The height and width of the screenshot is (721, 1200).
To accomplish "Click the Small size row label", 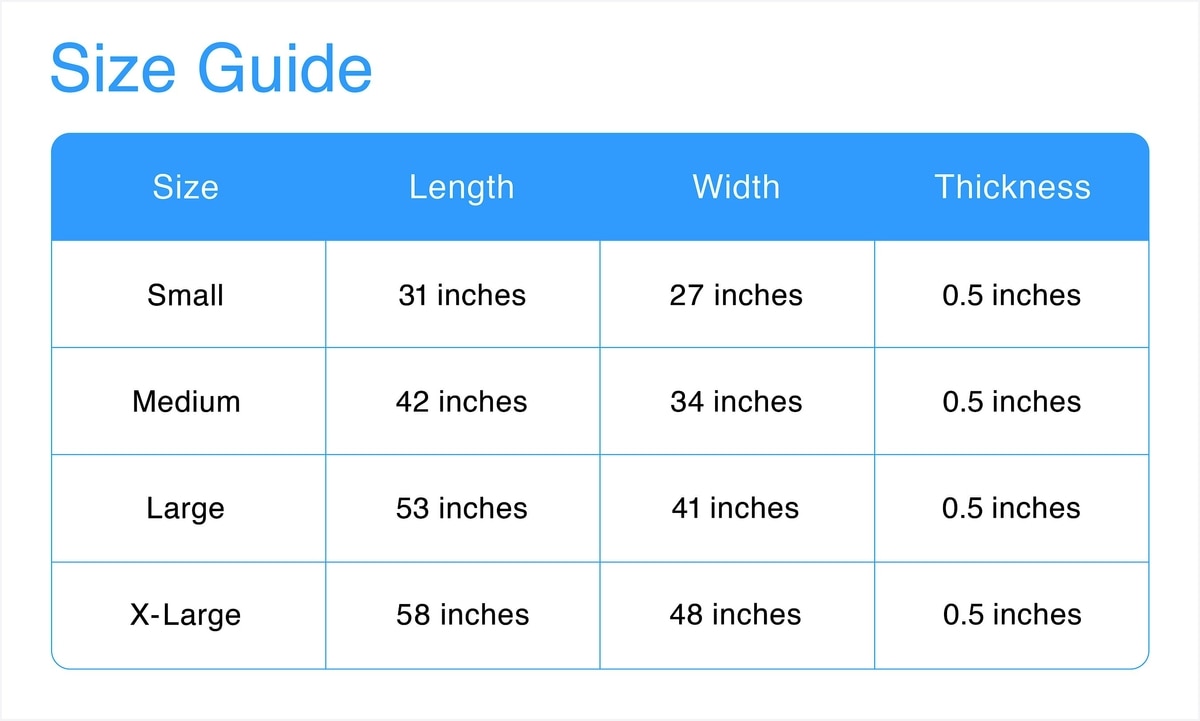I will [186, 295].
